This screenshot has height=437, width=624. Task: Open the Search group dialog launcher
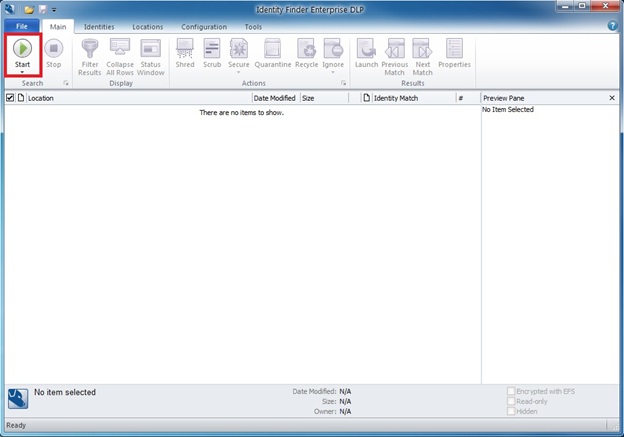[66, 83]
